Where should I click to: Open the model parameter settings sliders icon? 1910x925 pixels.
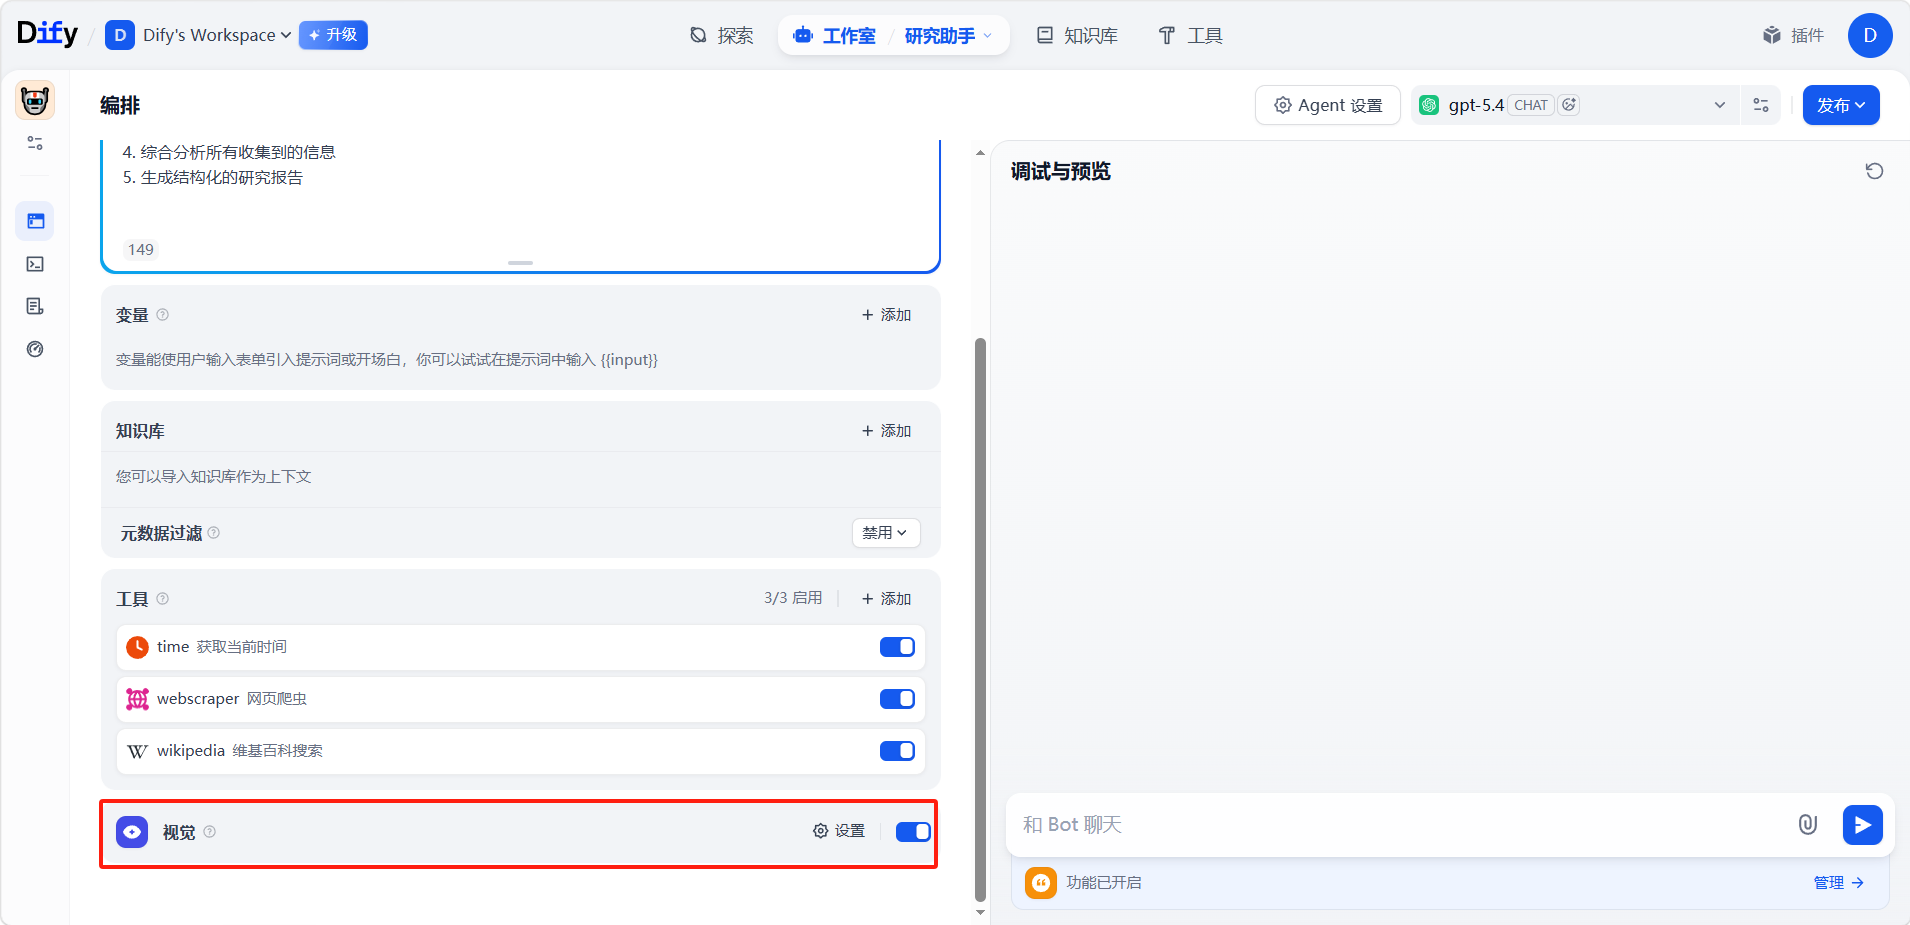[1761, 105]
